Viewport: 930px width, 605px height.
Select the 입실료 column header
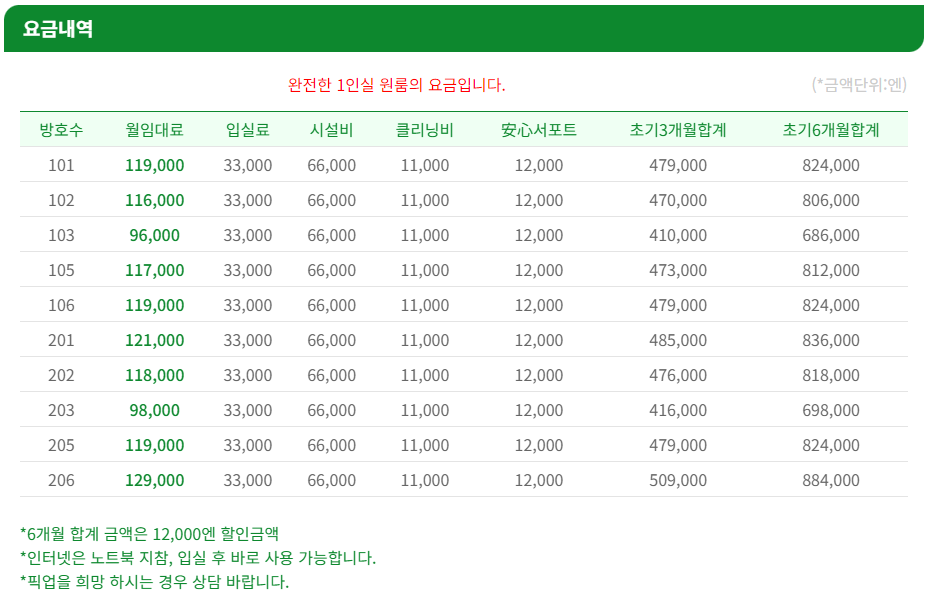(x=247, y=130)
